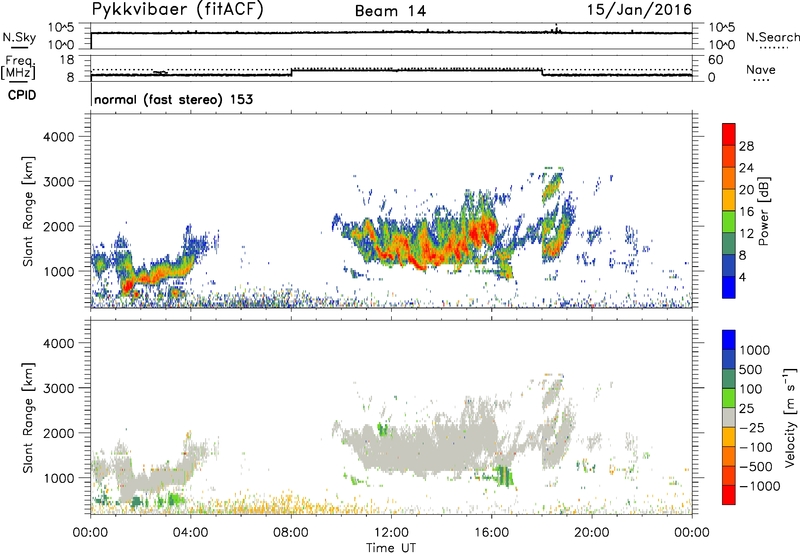Image resolution: width=800 pixels, height=554 pixels.
Task: Select the 4000 tick in power panel
Action: pos(59,137)
